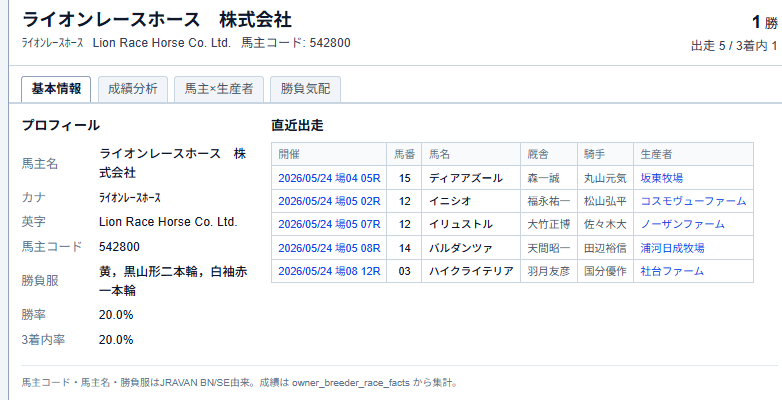The width and height of the screenshot is (782, 400).
Task: Click trainer name 天間昭一
Action: pyautogui.click(x=549, y=248)
